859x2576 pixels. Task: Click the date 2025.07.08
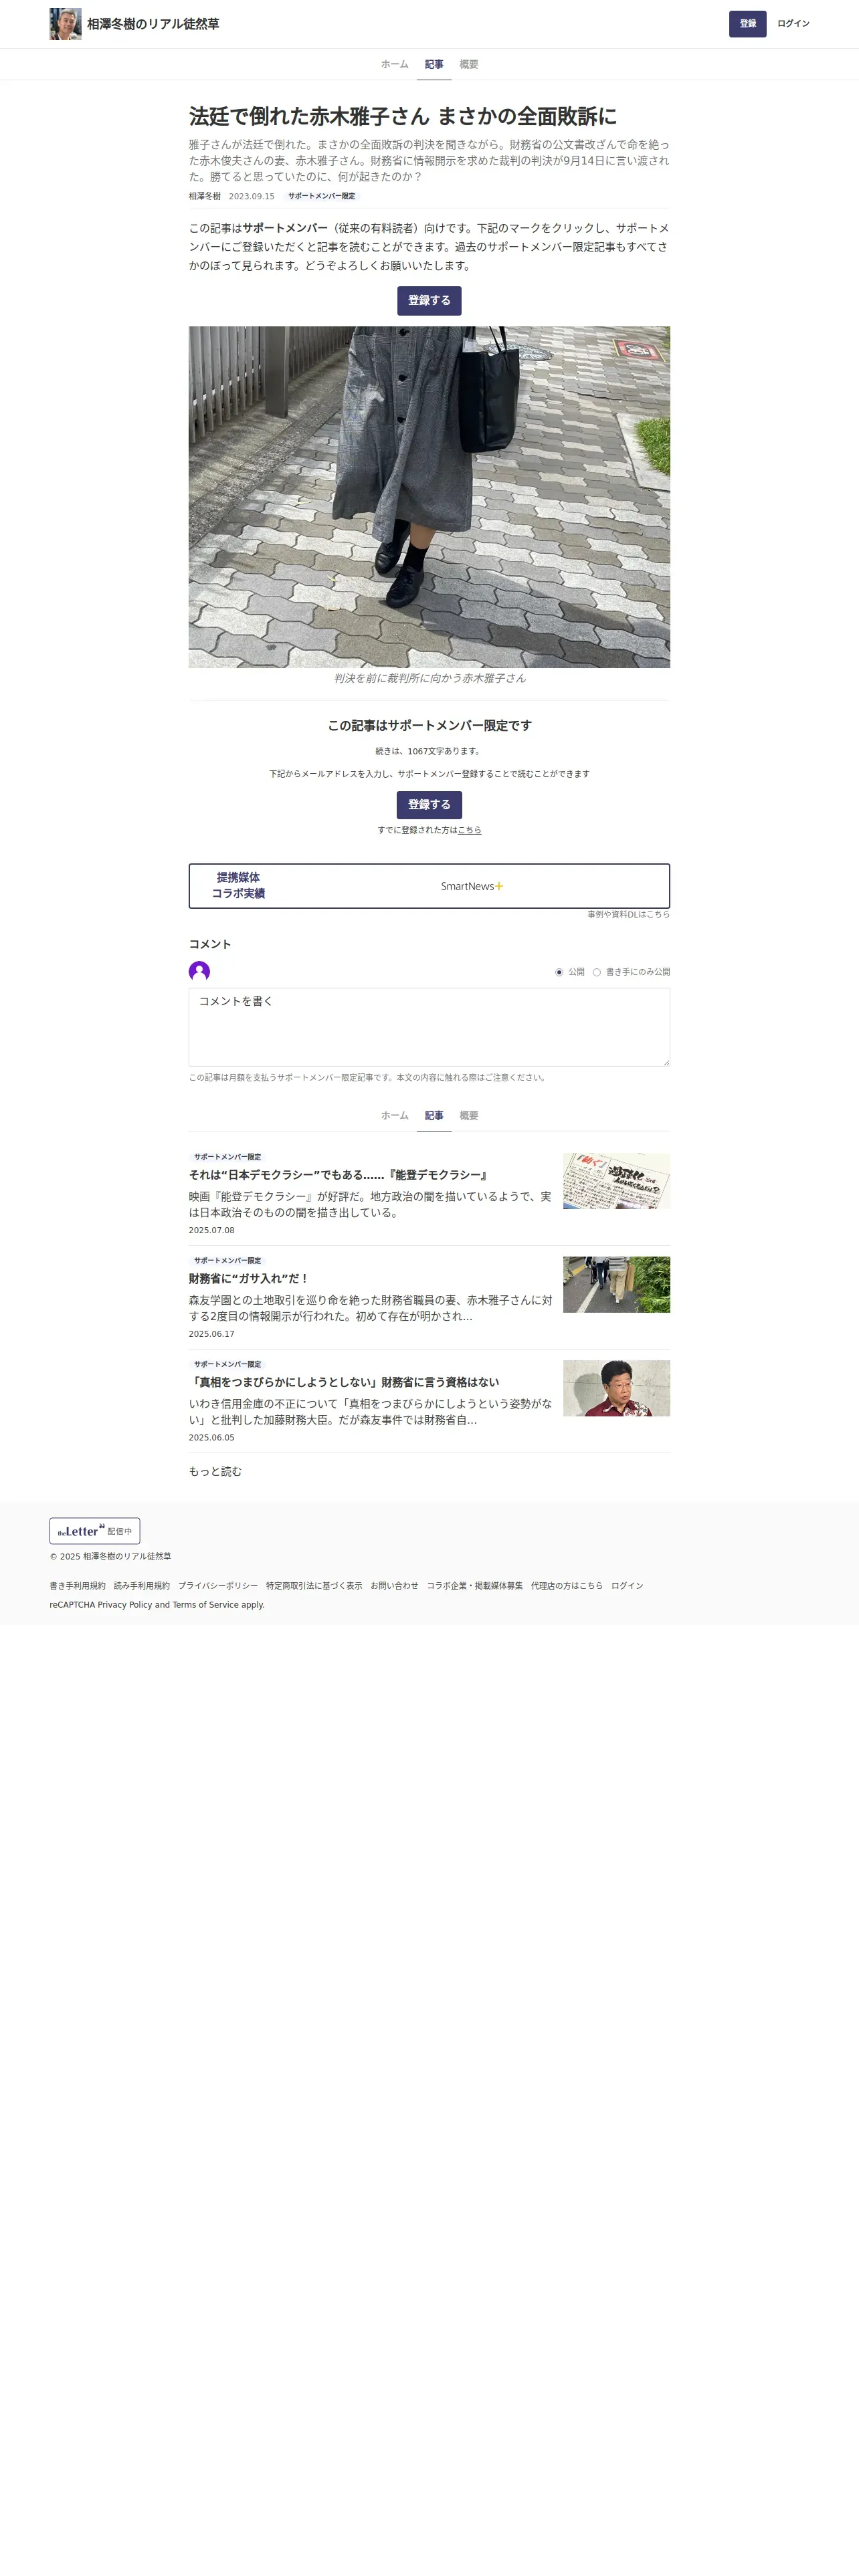[x=211, y=1230]
